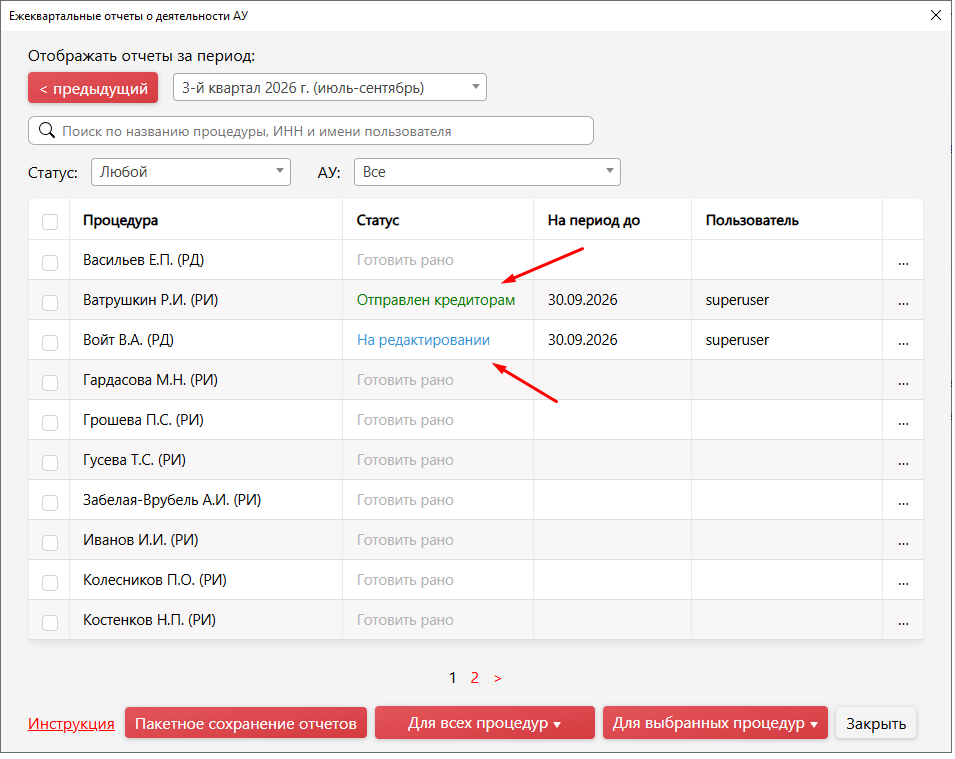
Task: Open more actions for Ватрушкин Р.И. row
Action: pos(903,303)
